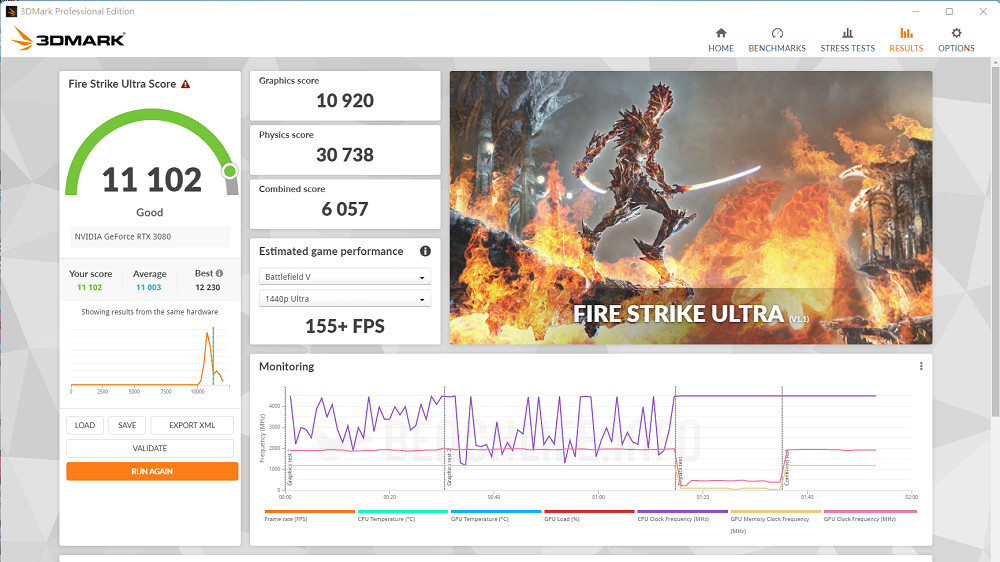
Task: Click the orange RUN AGAIN button
Action: [x=152, y=471]
